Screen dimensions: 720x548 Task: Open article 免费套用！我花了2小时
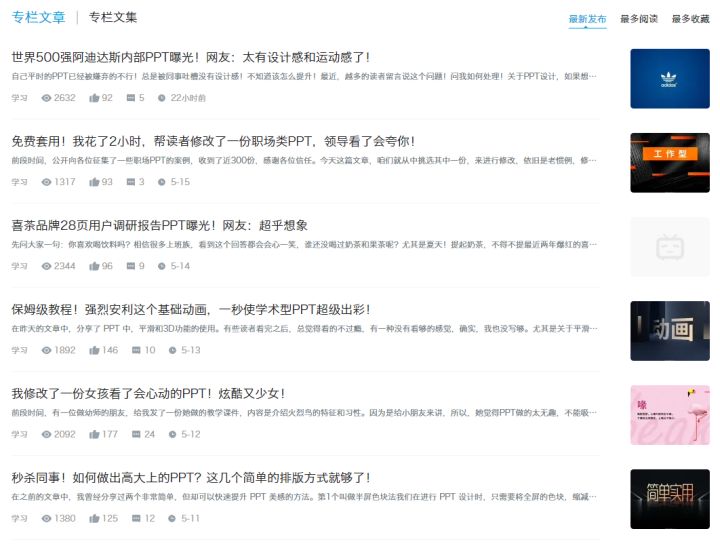click(213, 141)
